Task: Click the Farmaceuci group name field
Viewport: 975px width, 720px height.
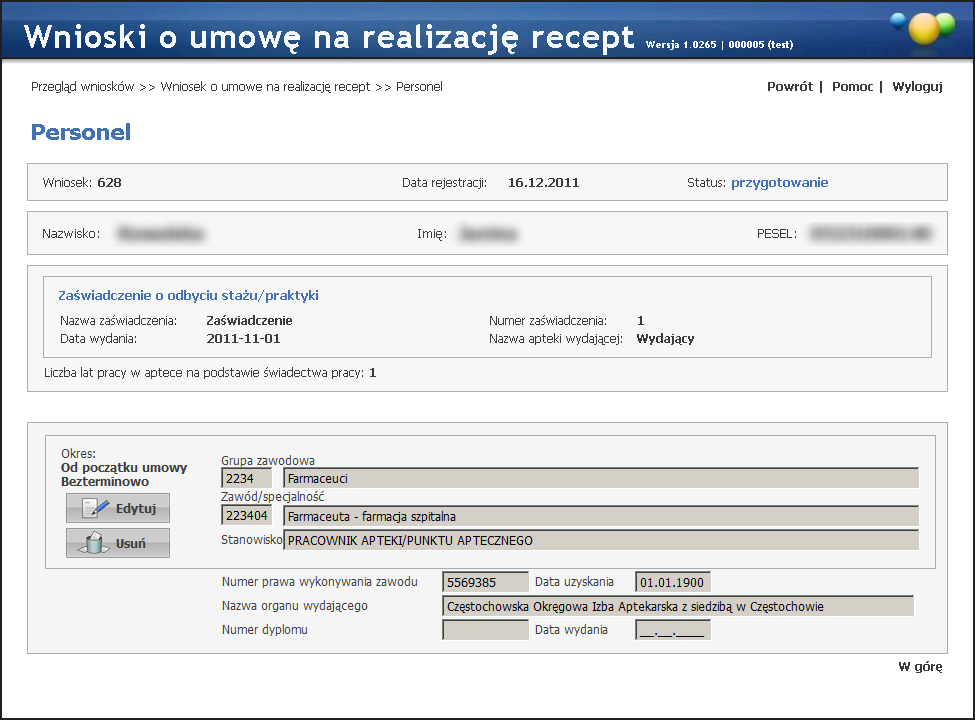Action: tap(601, 478)
